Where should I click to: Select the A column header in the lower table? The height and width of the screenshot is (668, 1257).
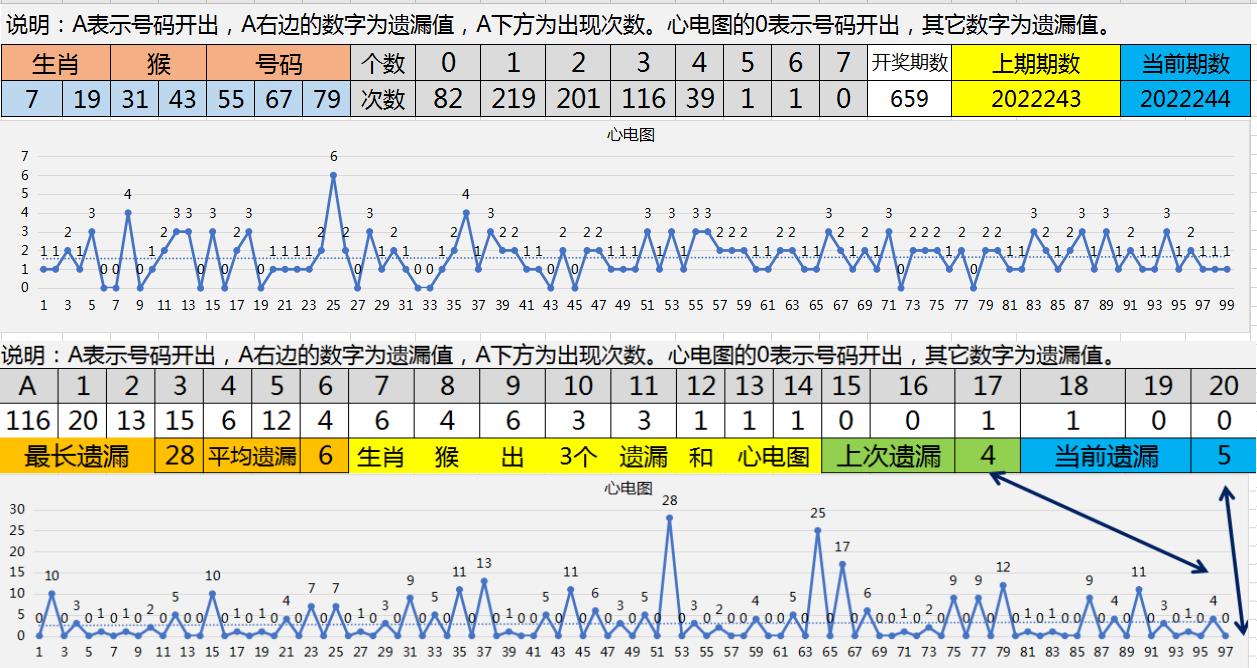pos(28,386)
